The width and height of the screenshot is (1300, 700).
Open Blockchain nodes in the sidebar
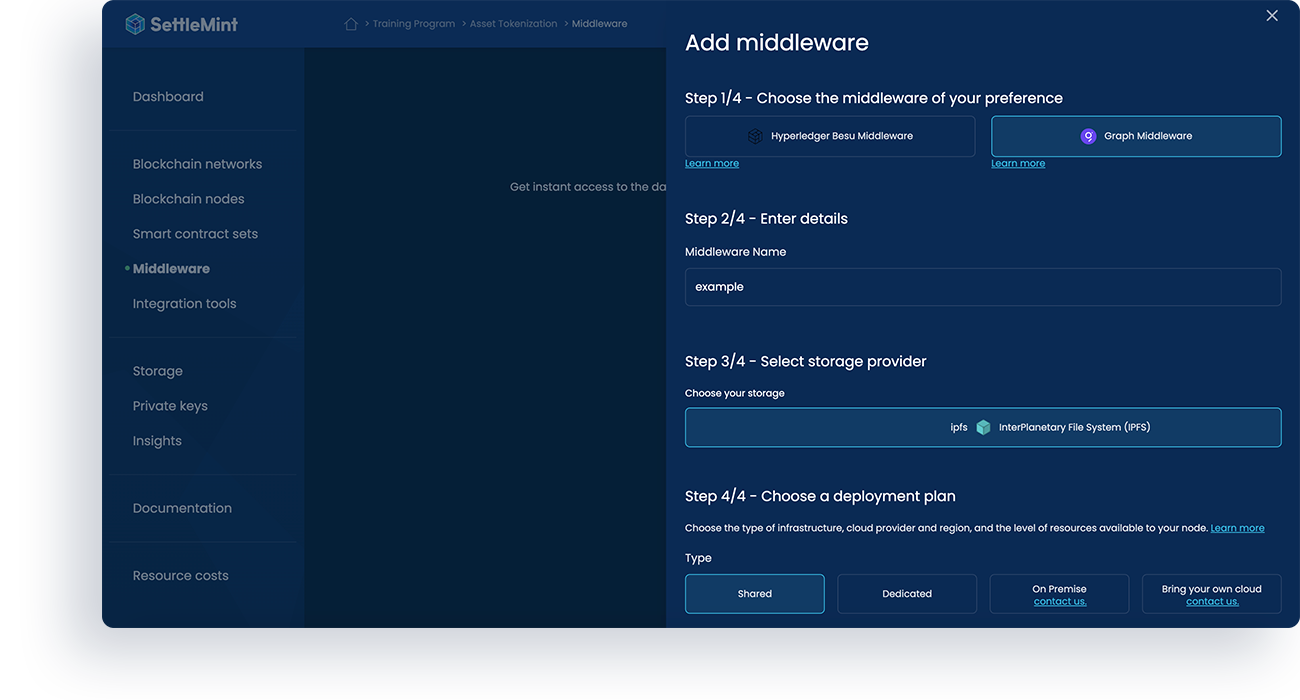[x=188, y=198]
